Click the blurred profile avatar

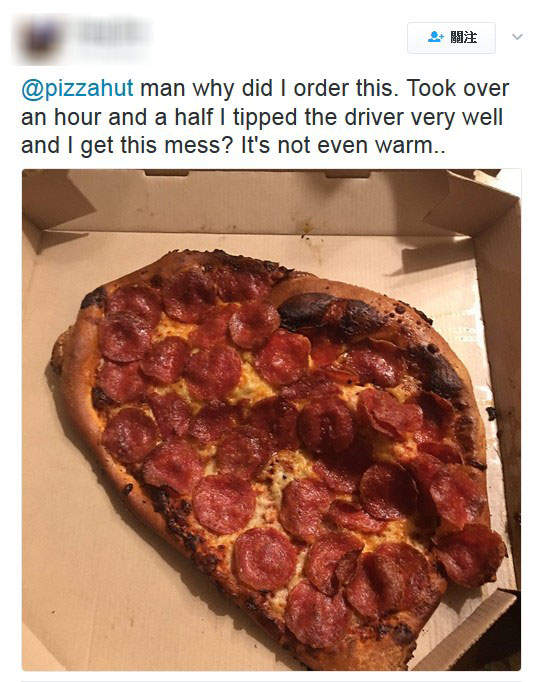coord(39,40)
